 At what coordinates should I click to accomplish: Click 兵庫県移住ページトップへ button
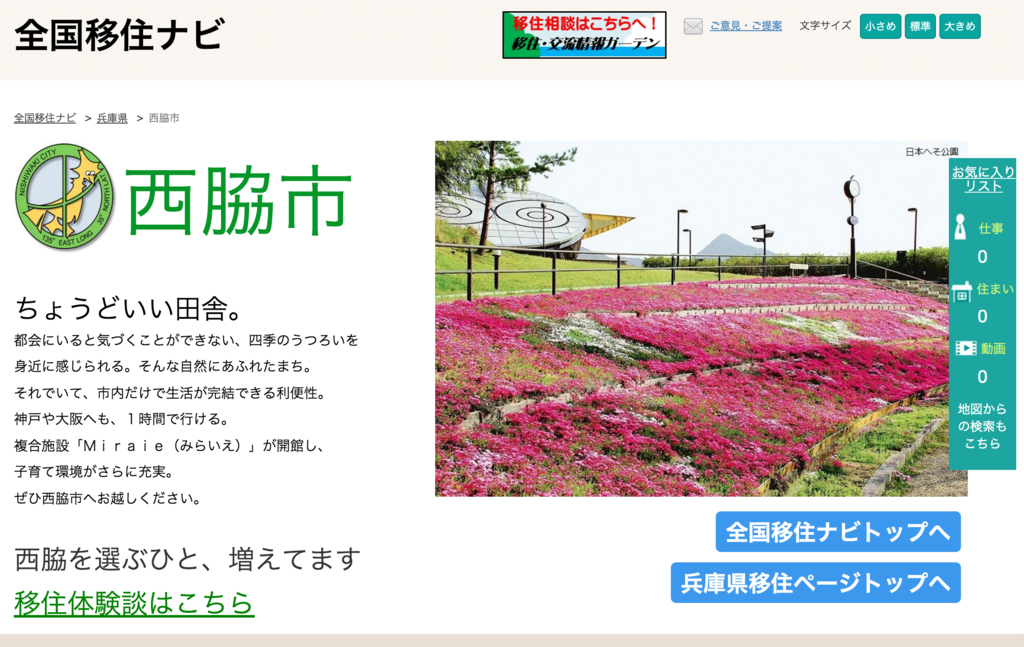coord(816,582)
